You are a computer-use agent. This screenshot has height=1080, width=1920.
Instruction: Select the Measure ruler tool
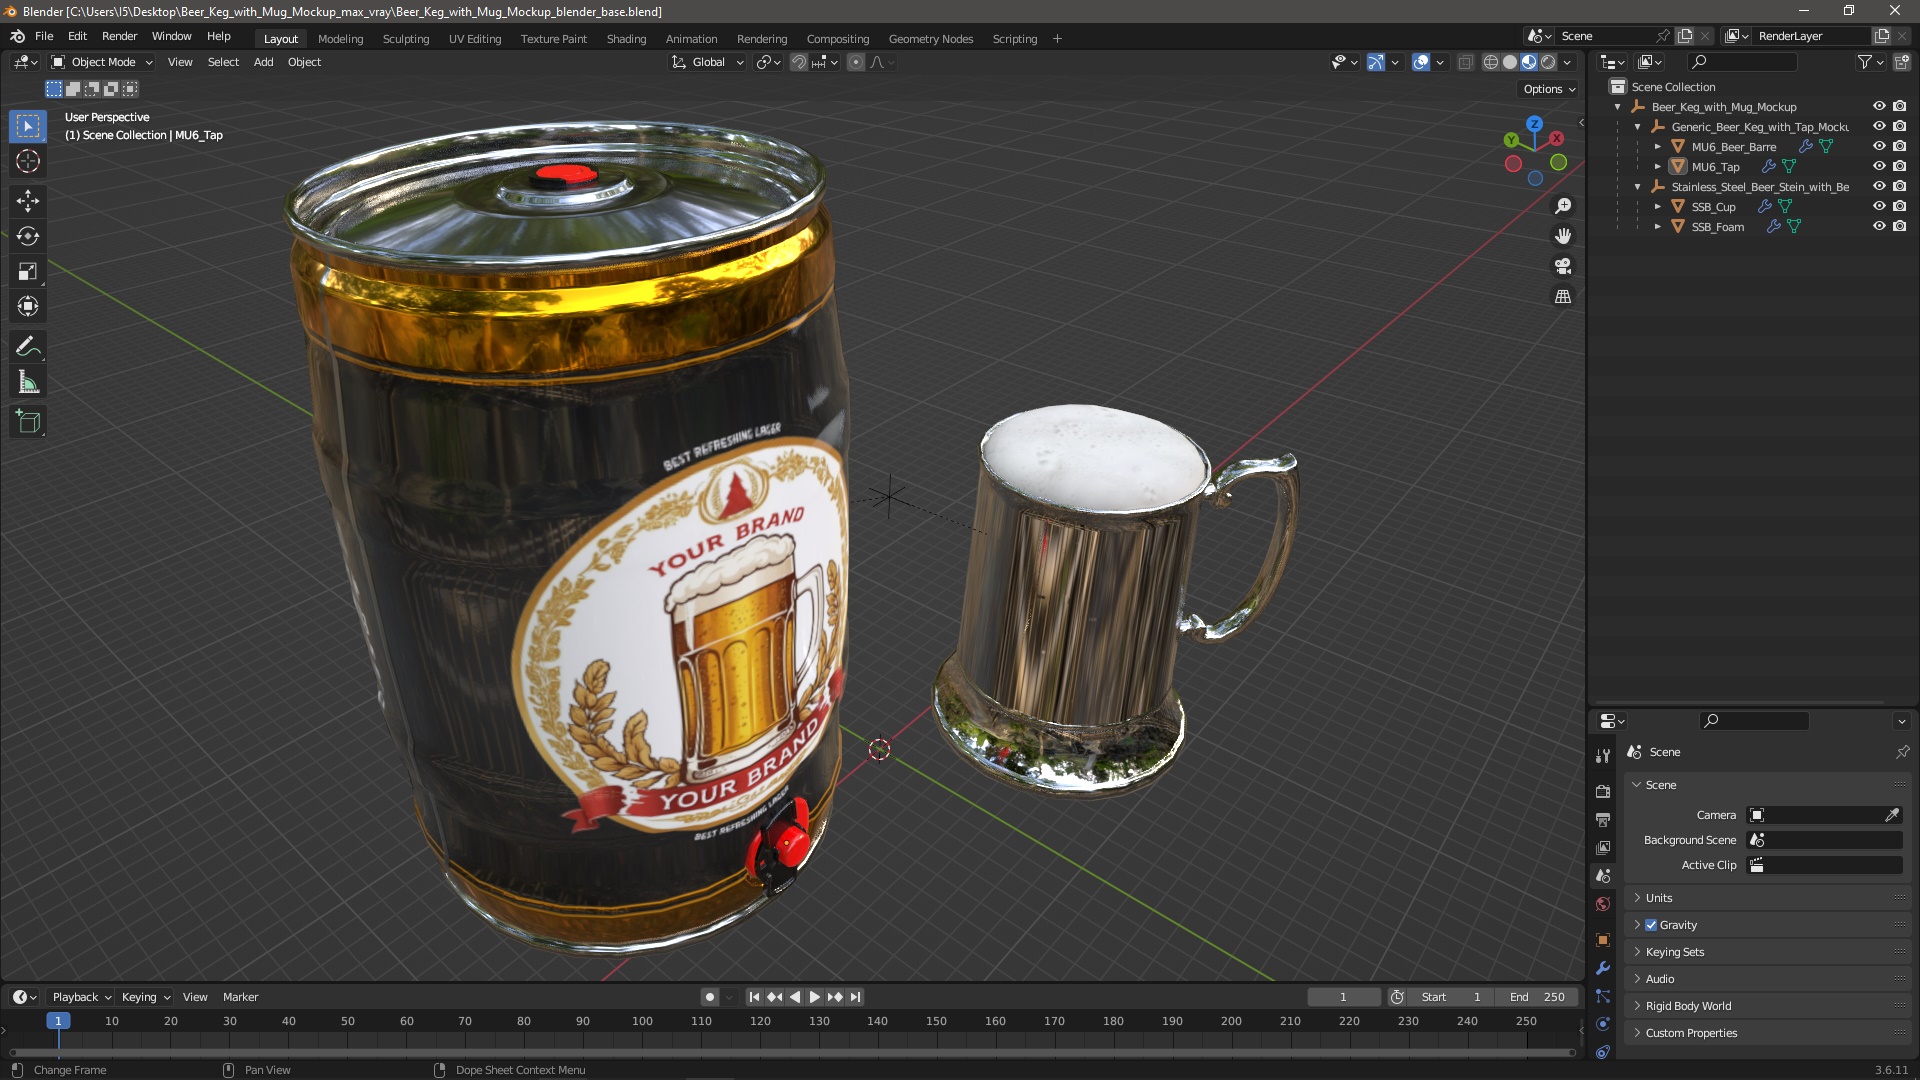tap(28, 383)
